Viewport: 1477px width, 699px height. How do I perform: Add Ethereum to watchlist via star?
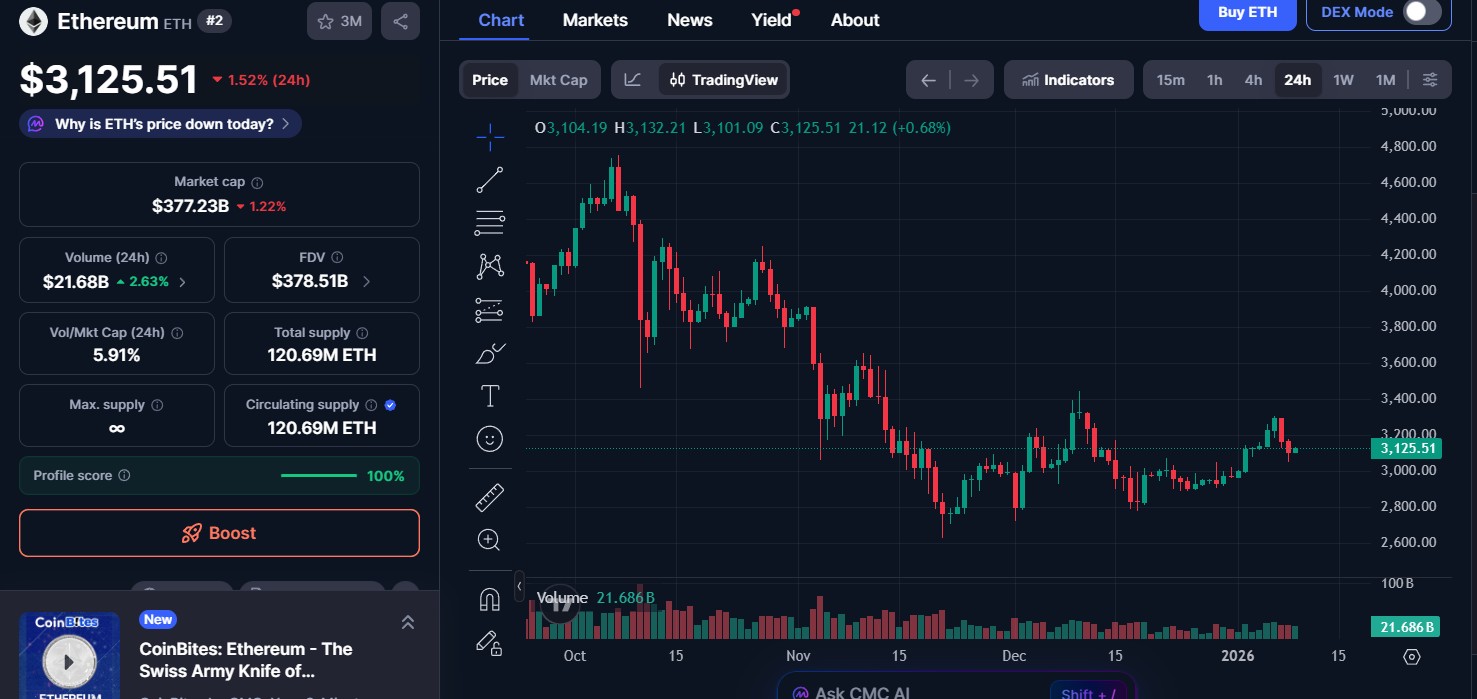(x=325, y=20)
